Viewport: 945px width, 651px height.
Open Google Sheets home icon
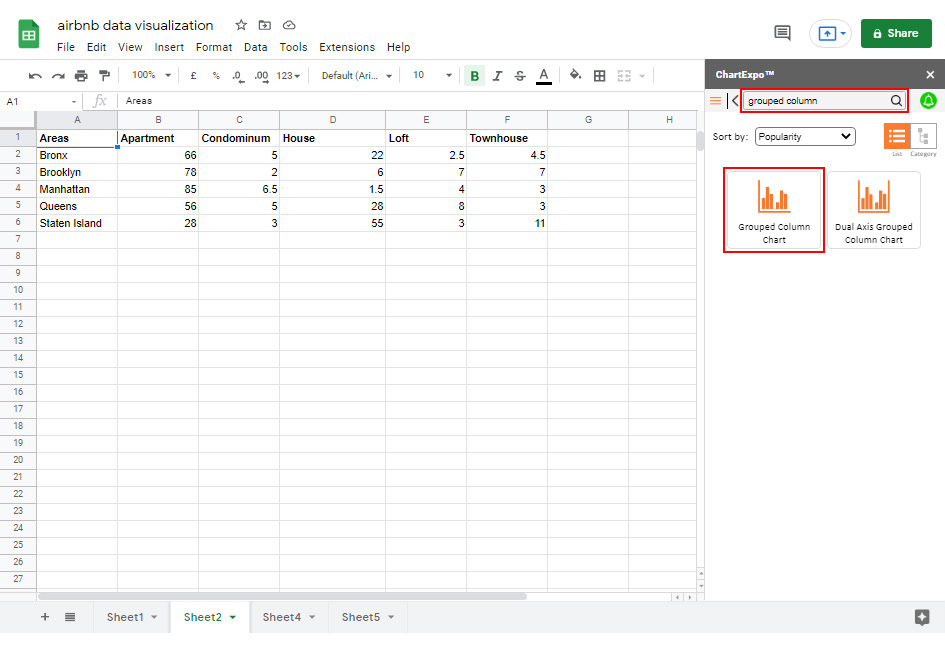point(28,34)
